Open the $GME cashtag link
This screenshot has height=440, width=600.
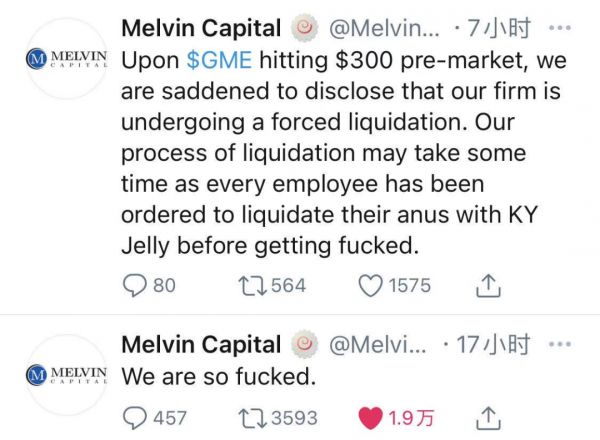click(217, 60)
